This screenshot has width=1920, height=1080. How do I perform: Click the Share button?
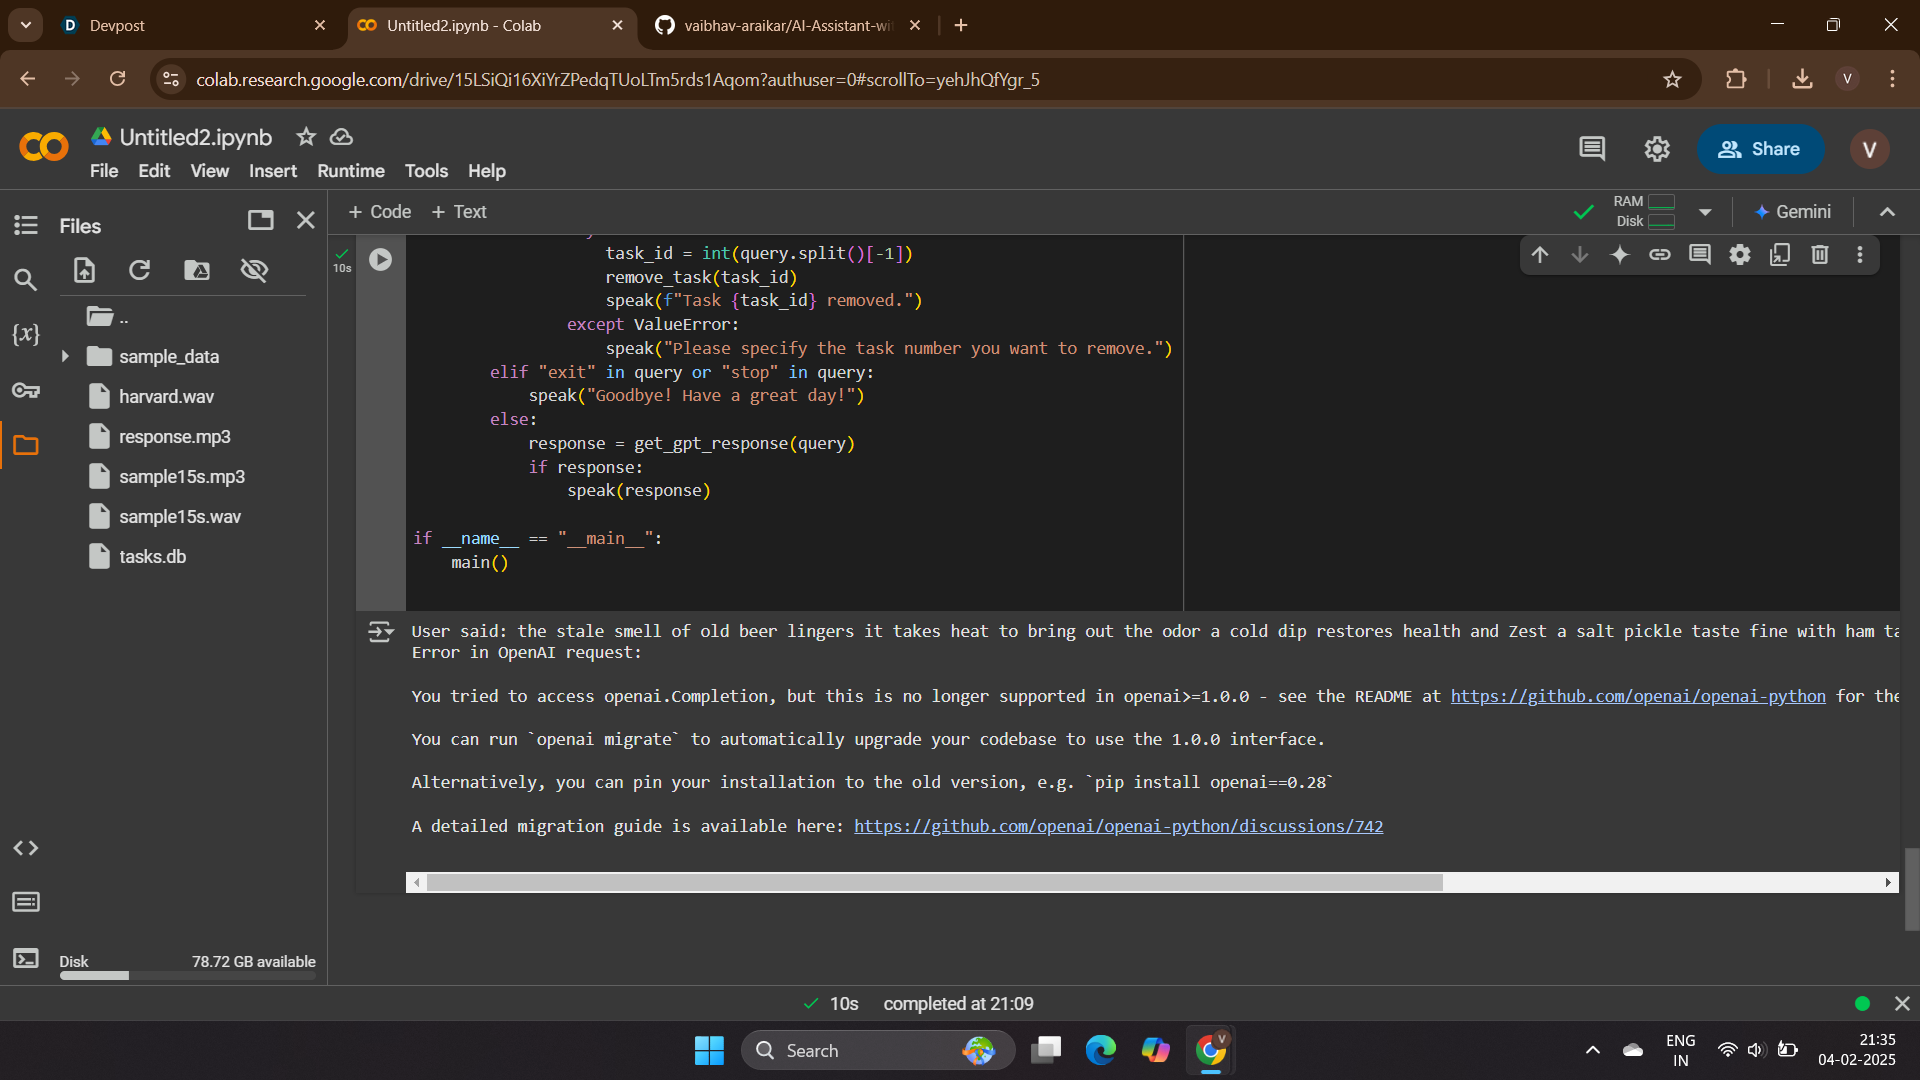tap(1760, 149)
